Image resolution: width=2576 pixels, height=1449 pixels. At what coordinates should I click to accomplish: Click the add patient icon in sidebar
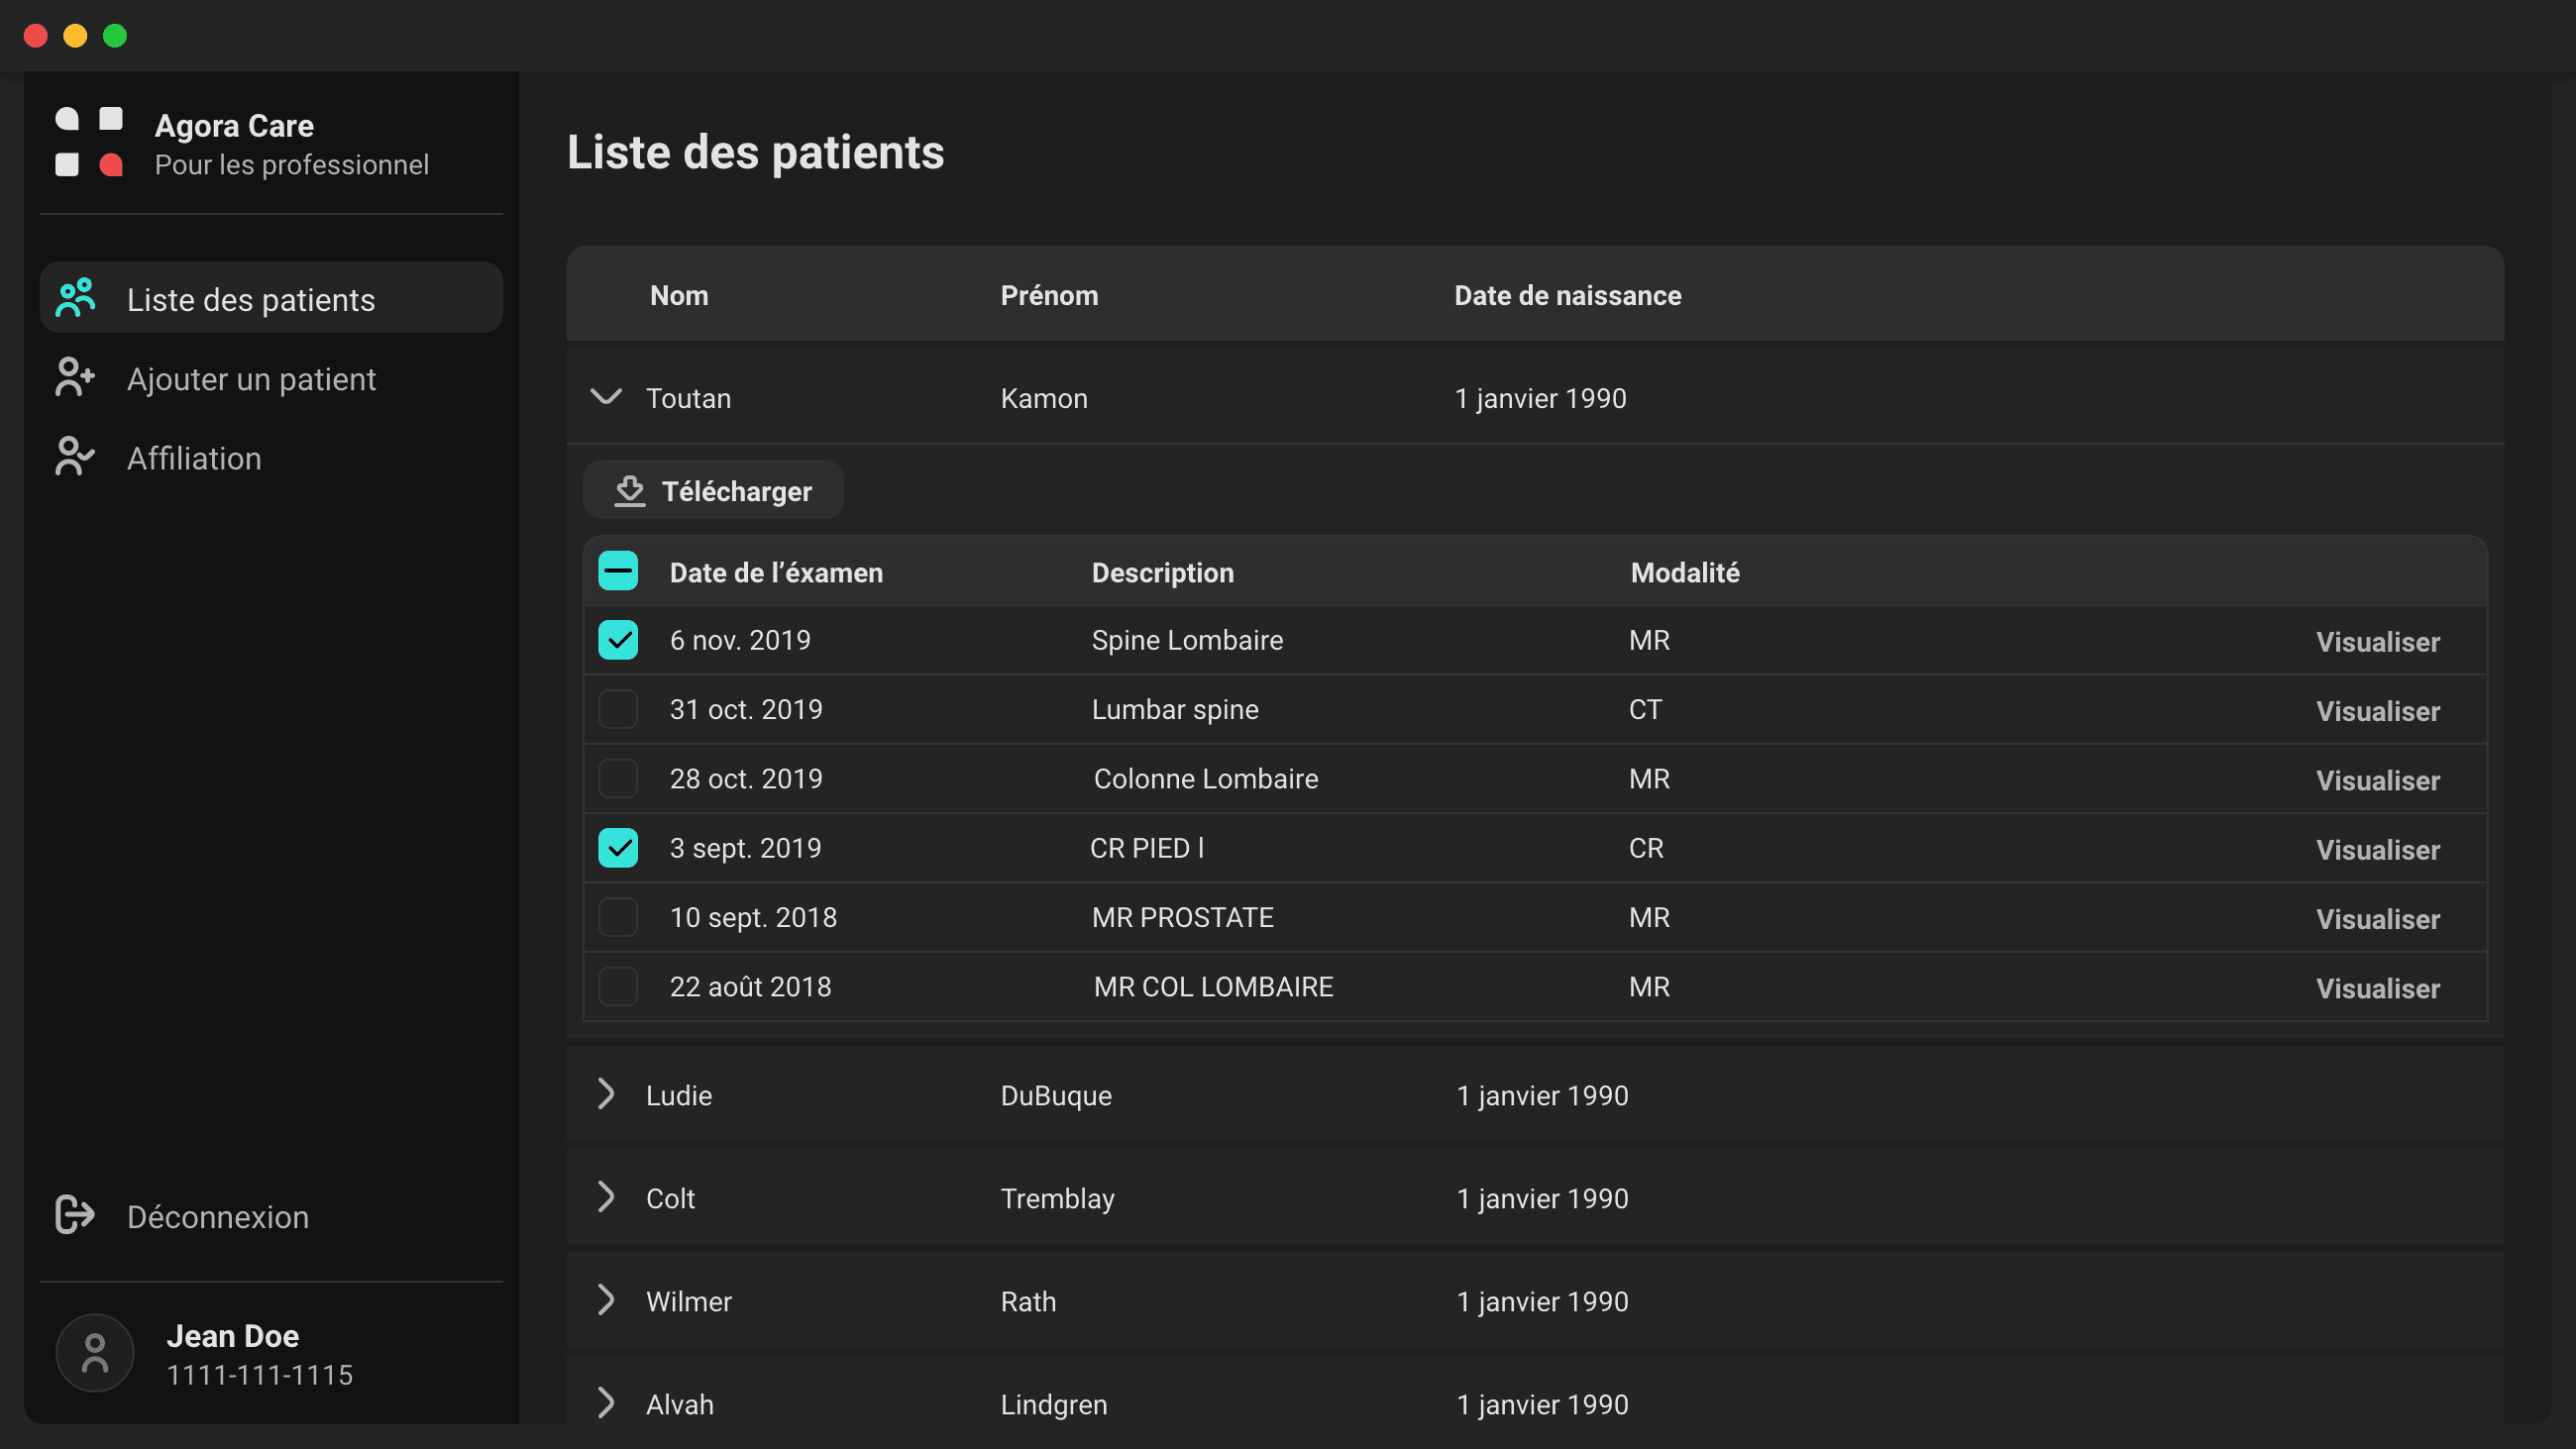73,377
